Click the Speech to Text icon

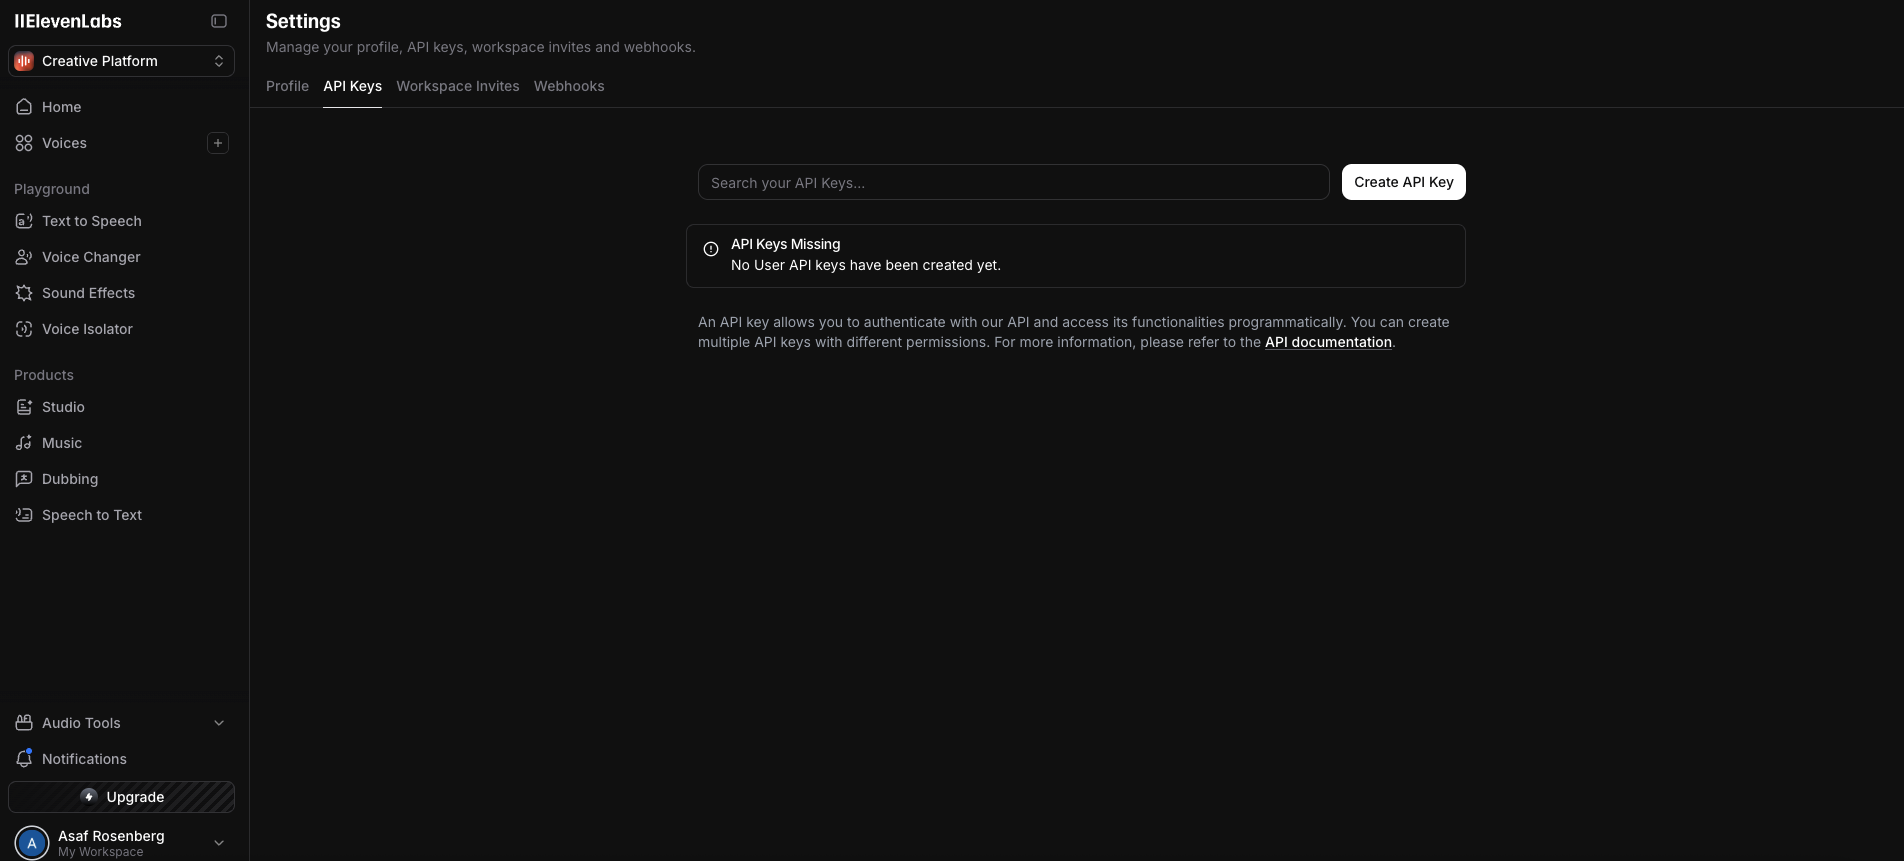[24, 515]
